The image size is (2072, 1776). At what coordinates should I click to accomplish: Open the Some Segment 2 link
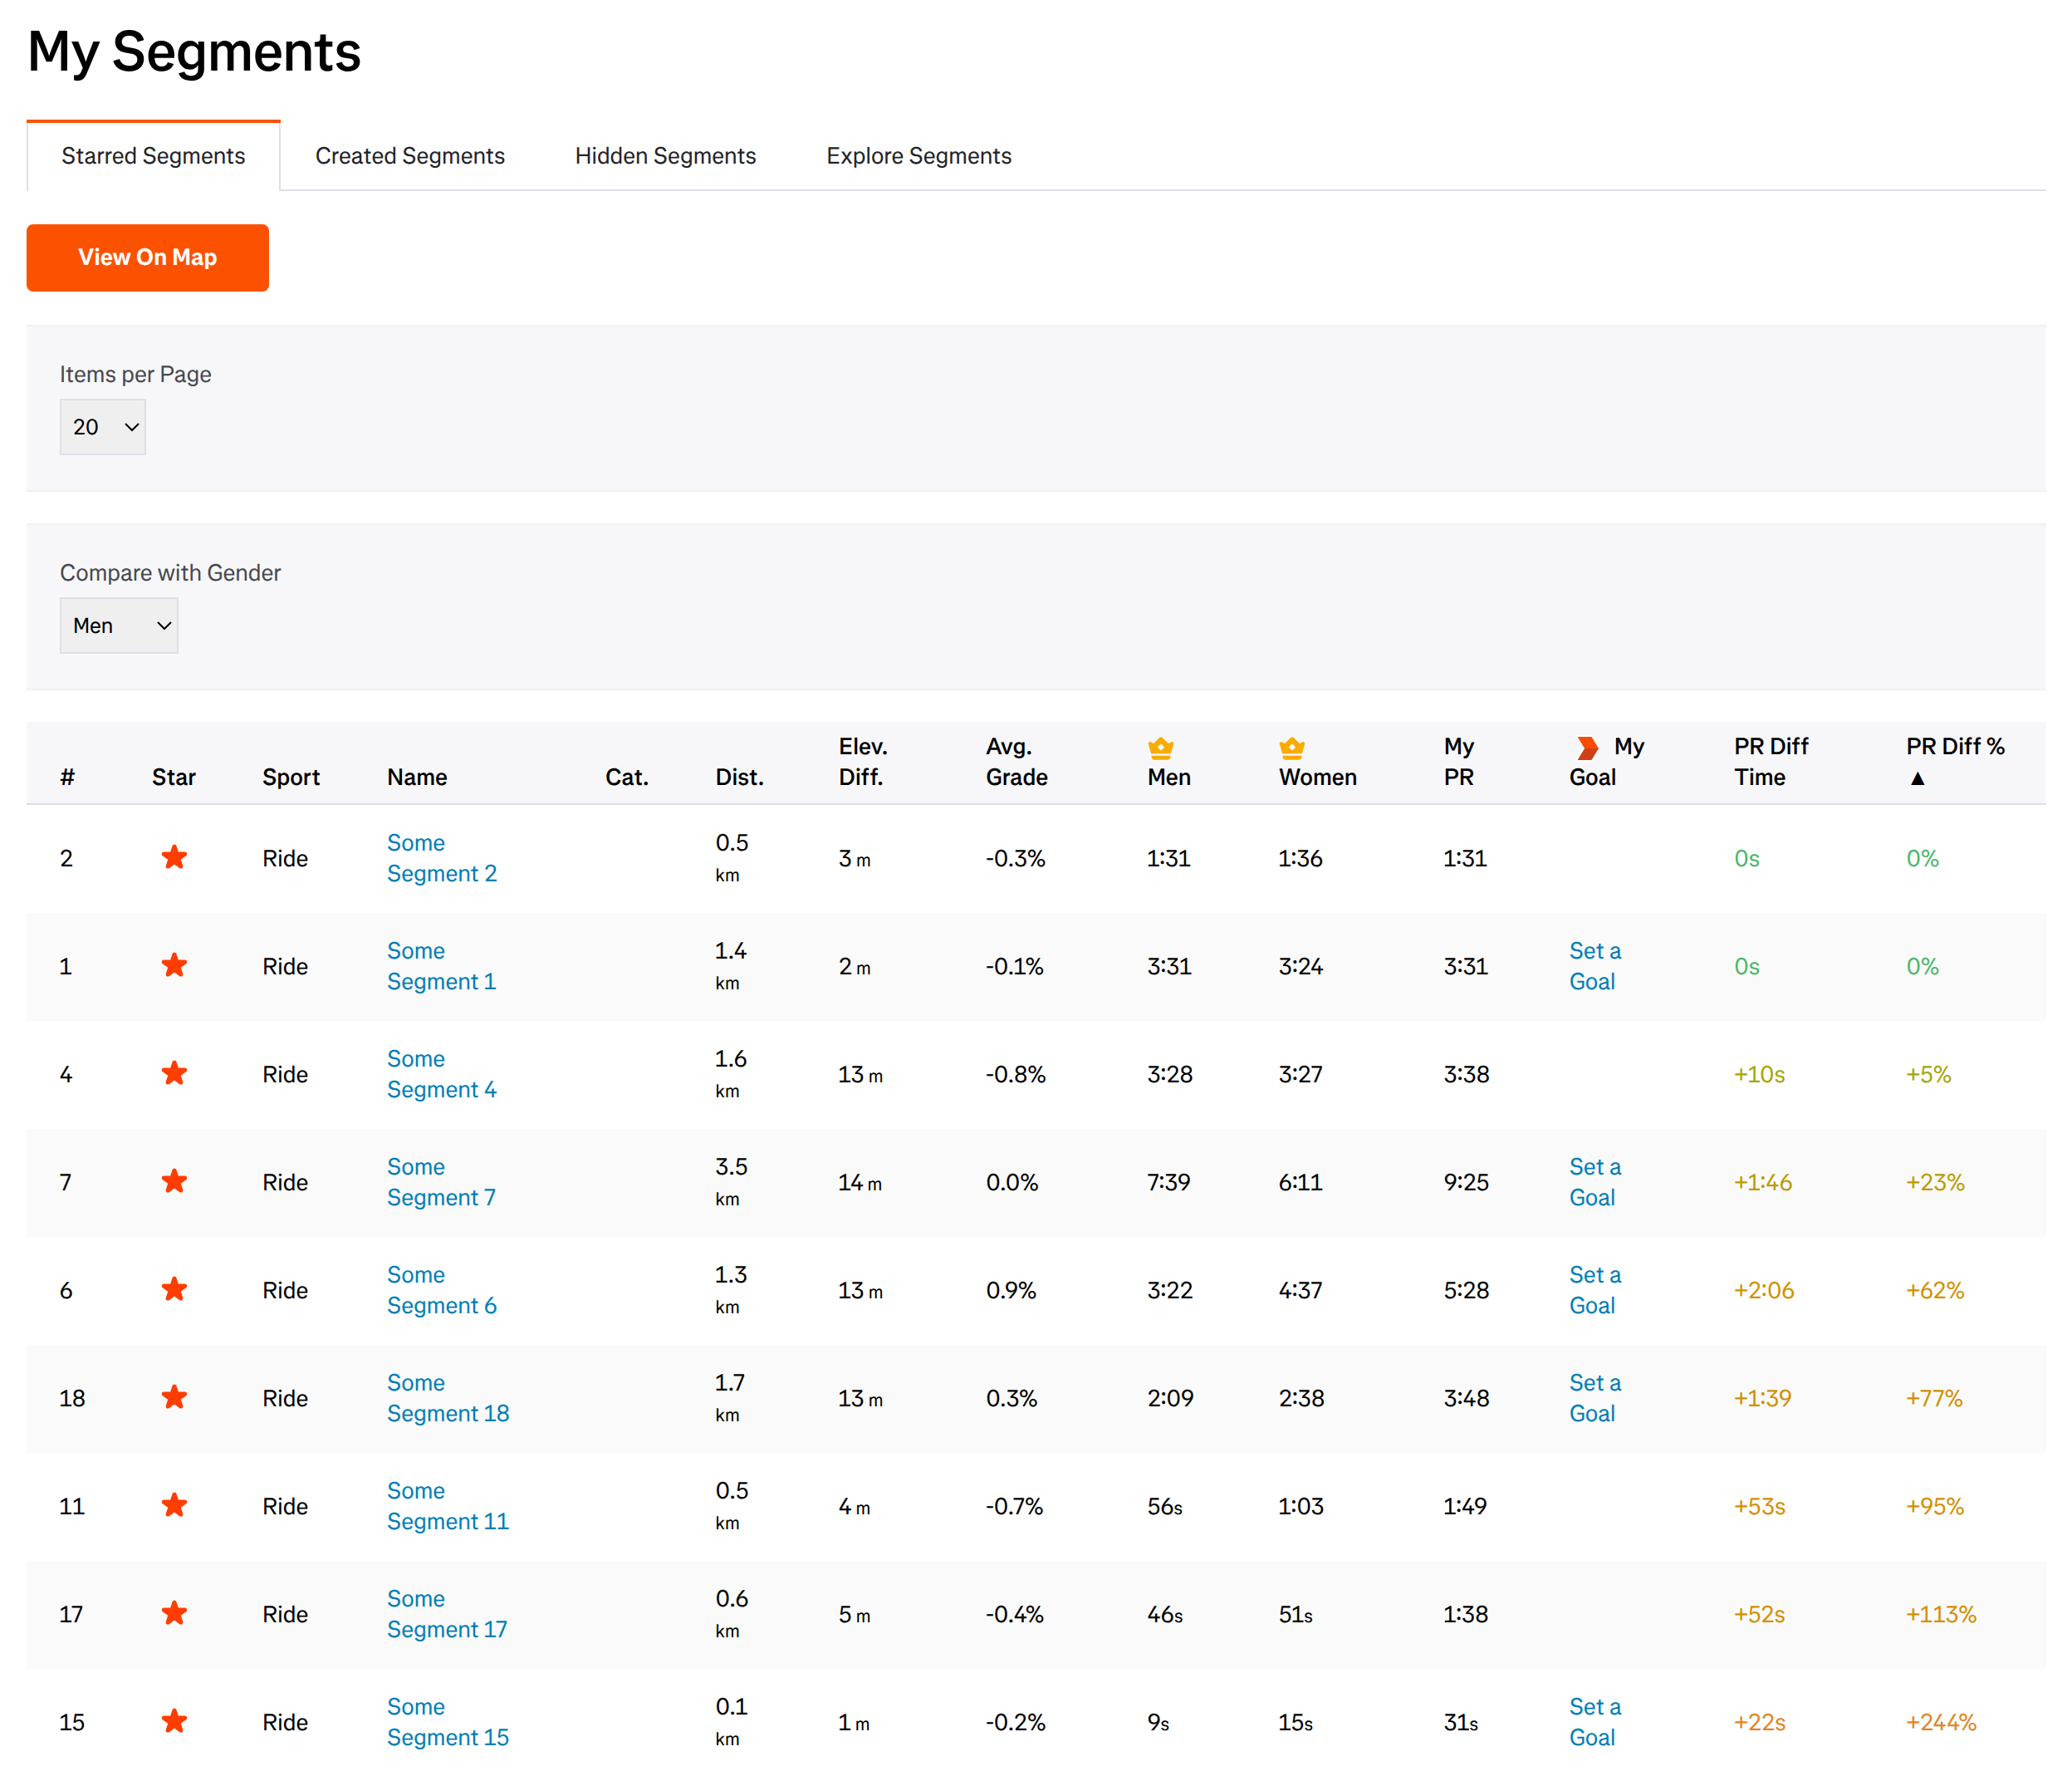(442, 858)
